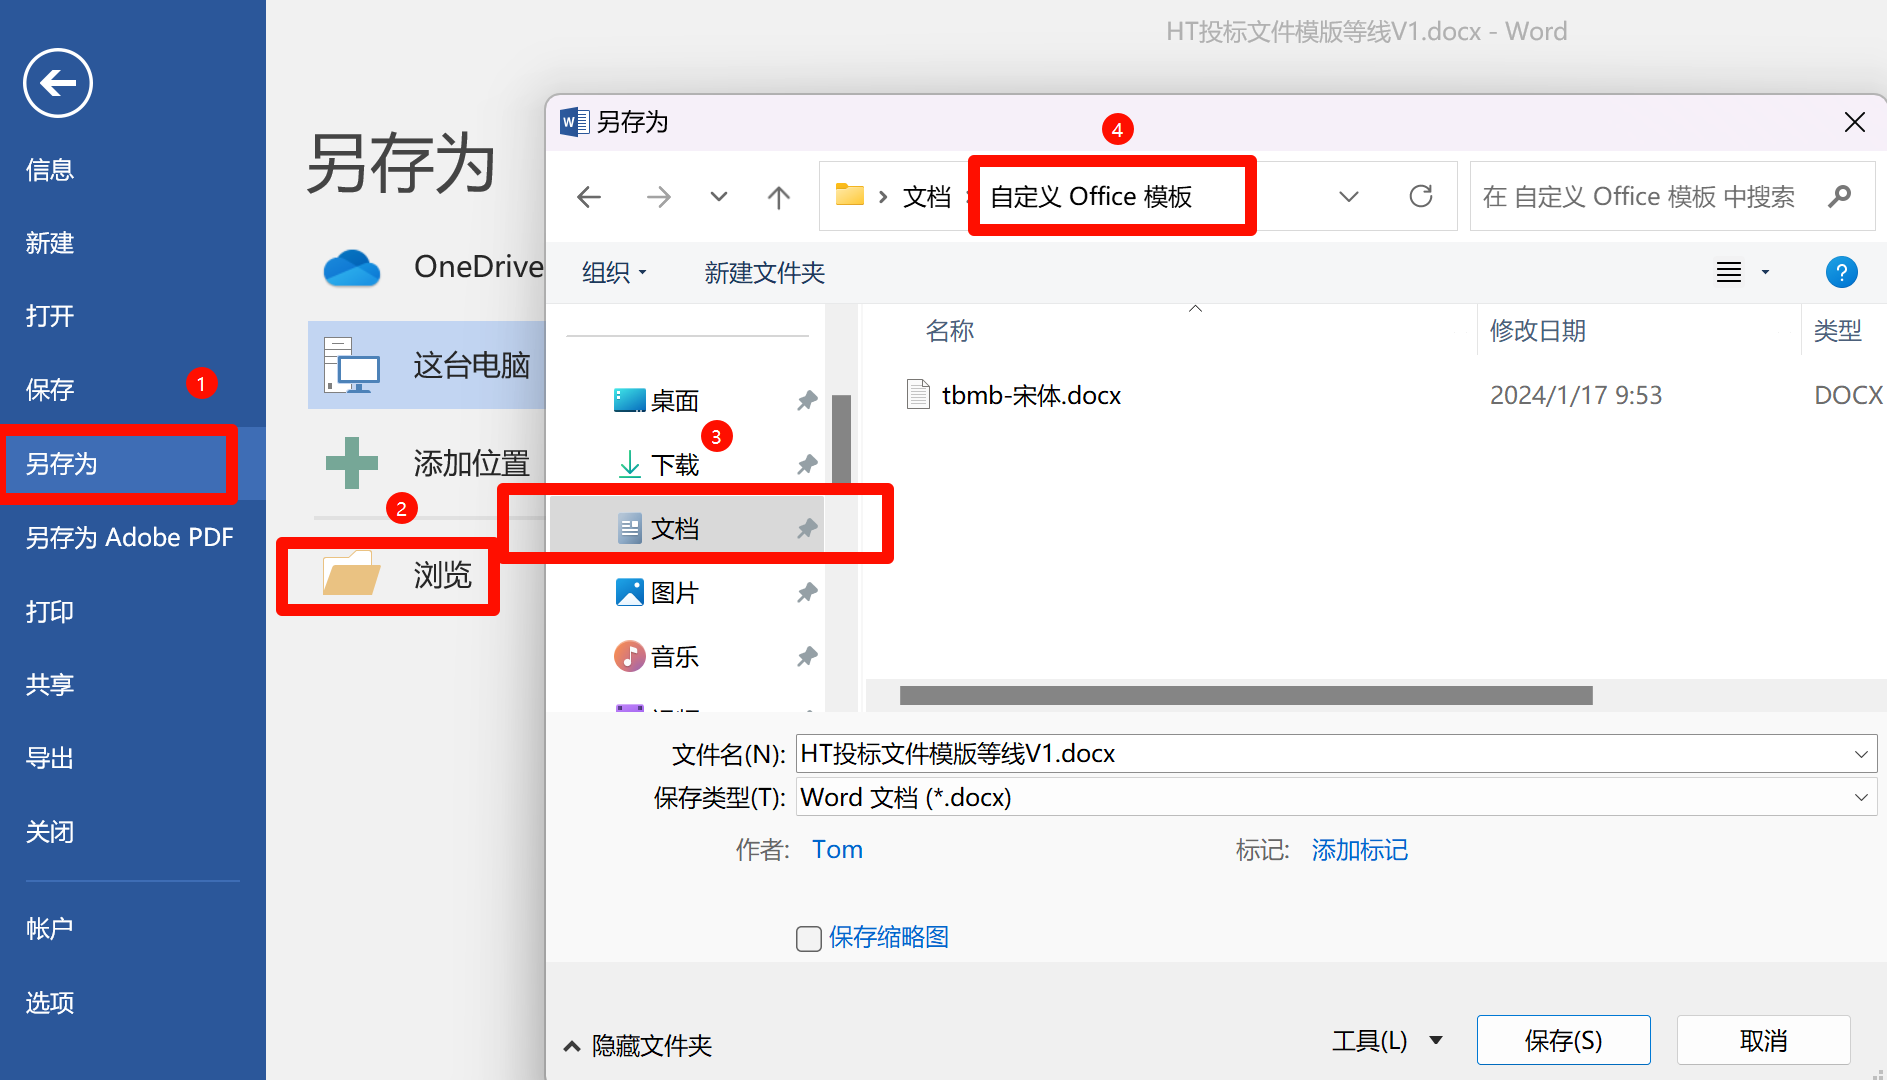Open the 组织 dropdown menu
This screenshot has height=1080, width=1887.
[x=614, y=272]
